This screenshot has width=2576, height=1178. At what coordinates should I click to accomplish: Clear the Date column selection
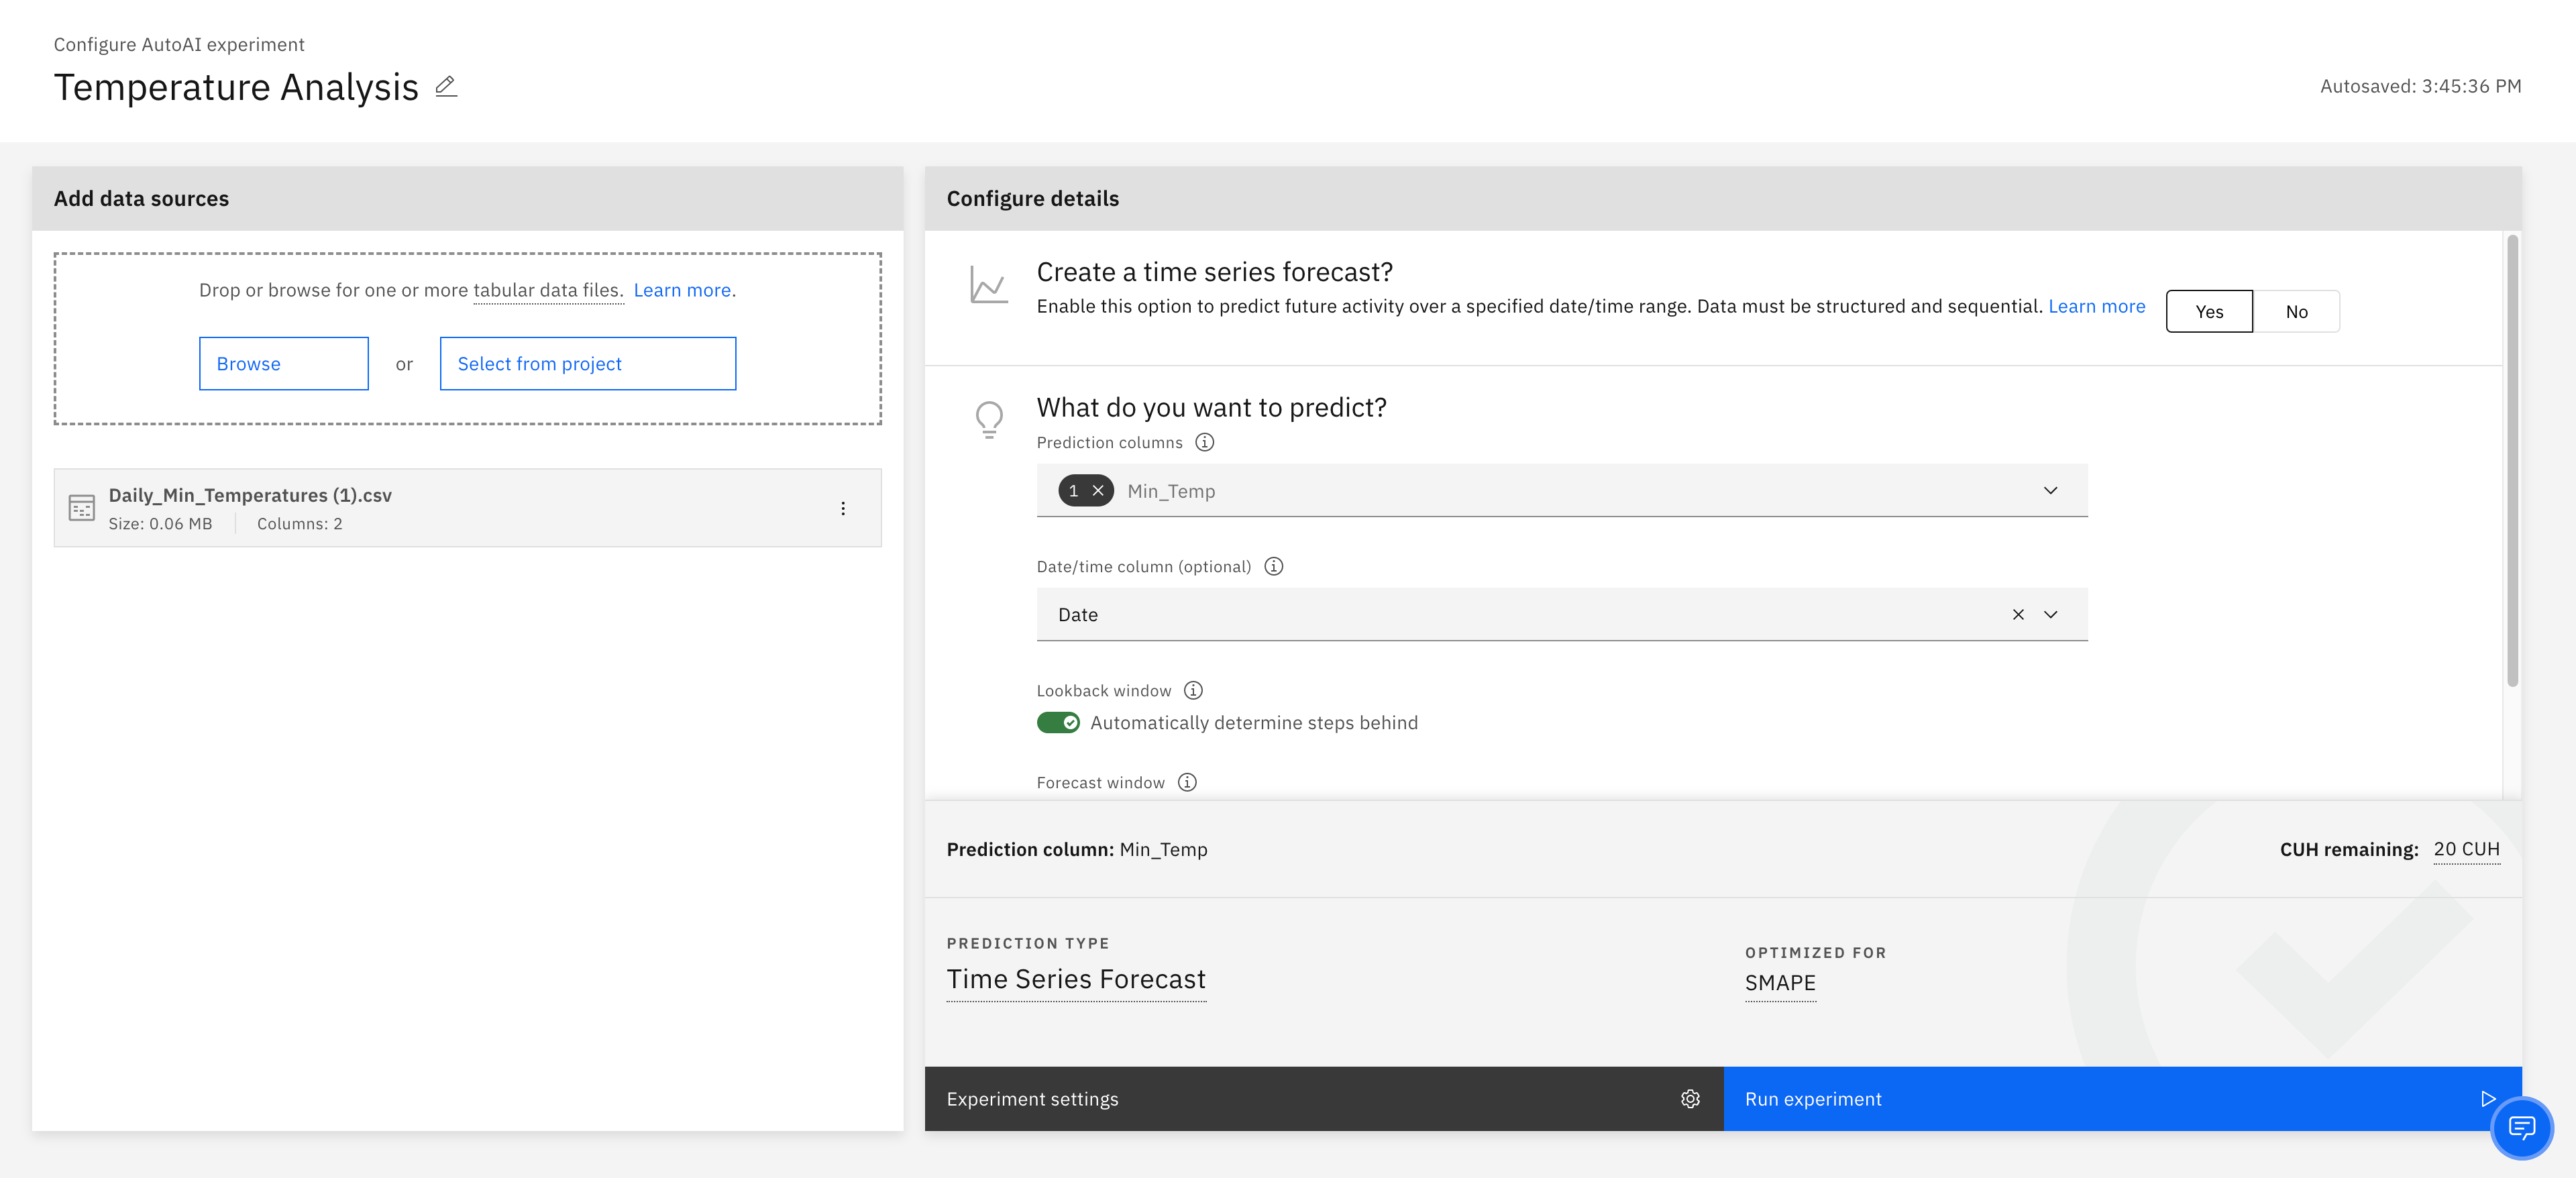pyautogui.click(x=2018, y=614)
